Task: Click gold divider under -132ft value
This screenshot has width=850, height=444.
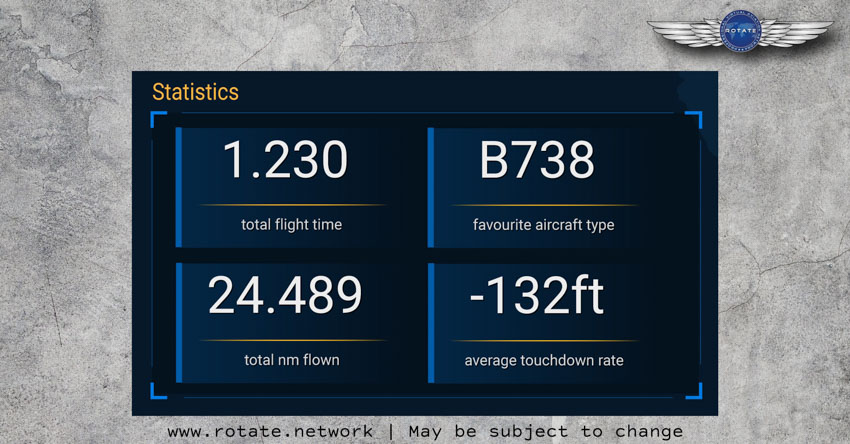Action: coord(544,341)
